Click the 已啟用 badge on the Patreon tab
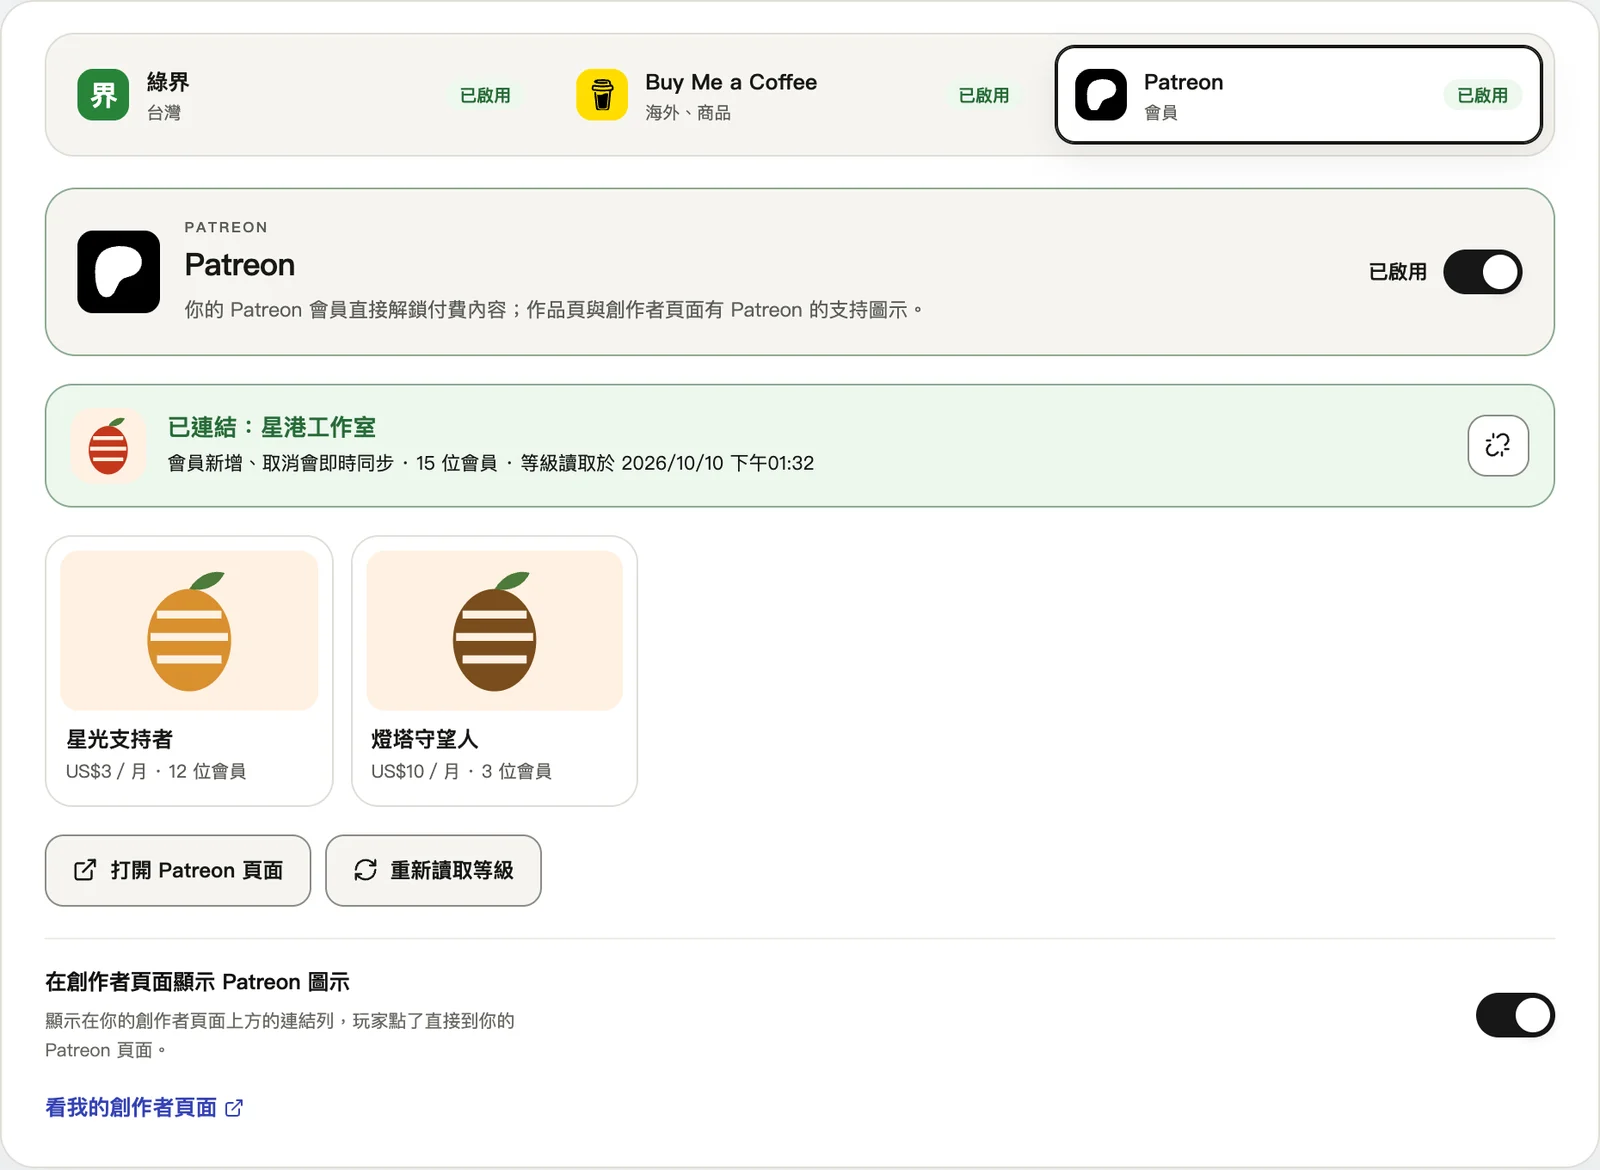 [1482, 95]
